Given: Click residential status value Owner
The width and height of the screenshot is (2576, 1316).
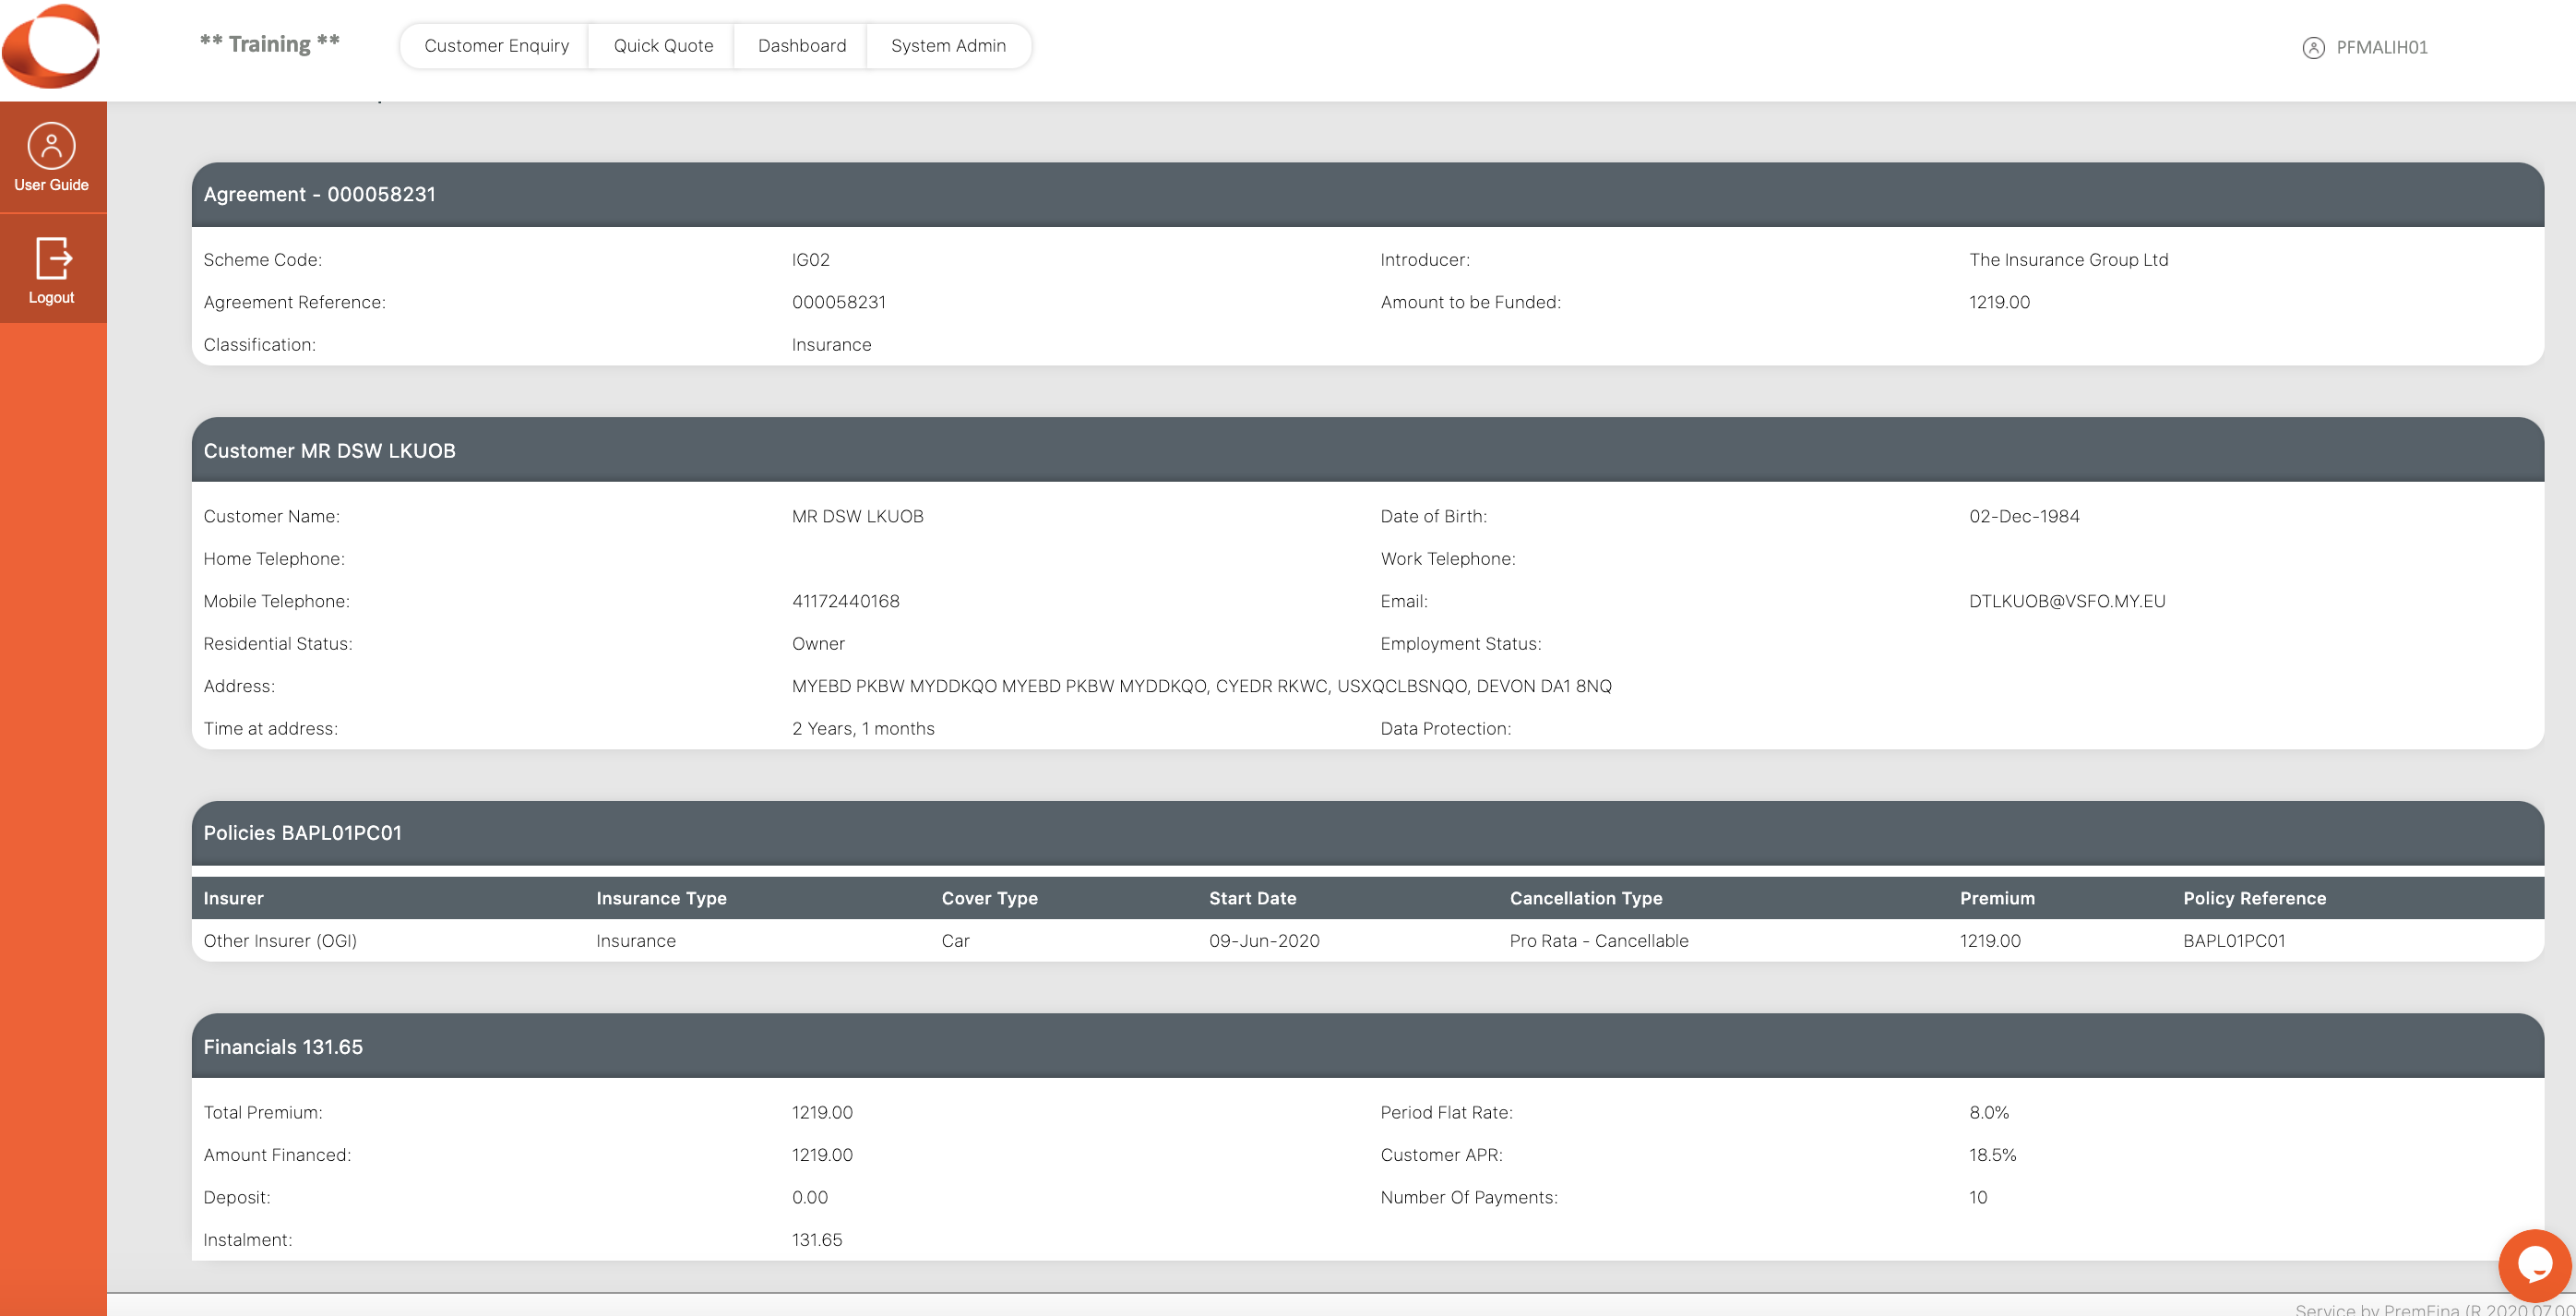Looking at the screenshot, I should pyautogui.click(x=818, y=644).
